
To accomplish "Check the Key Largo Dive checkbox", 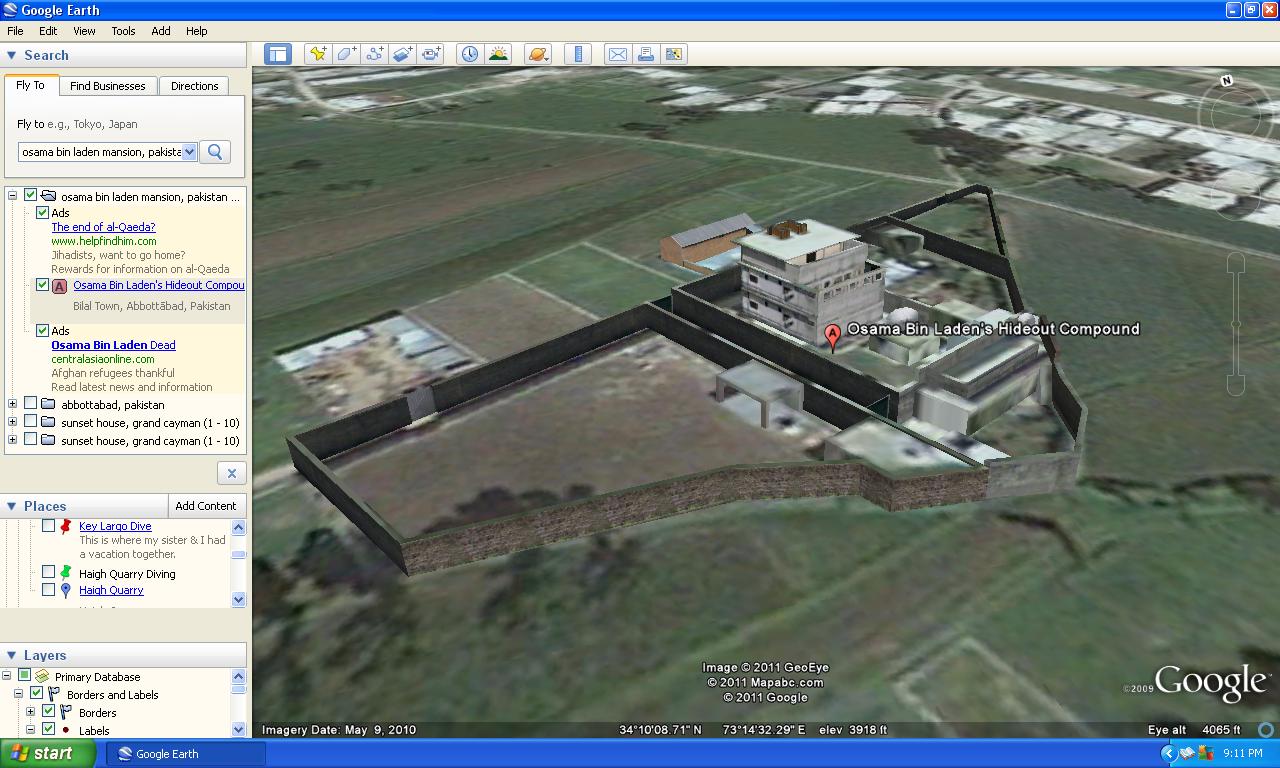I will (x=48, y=526).
